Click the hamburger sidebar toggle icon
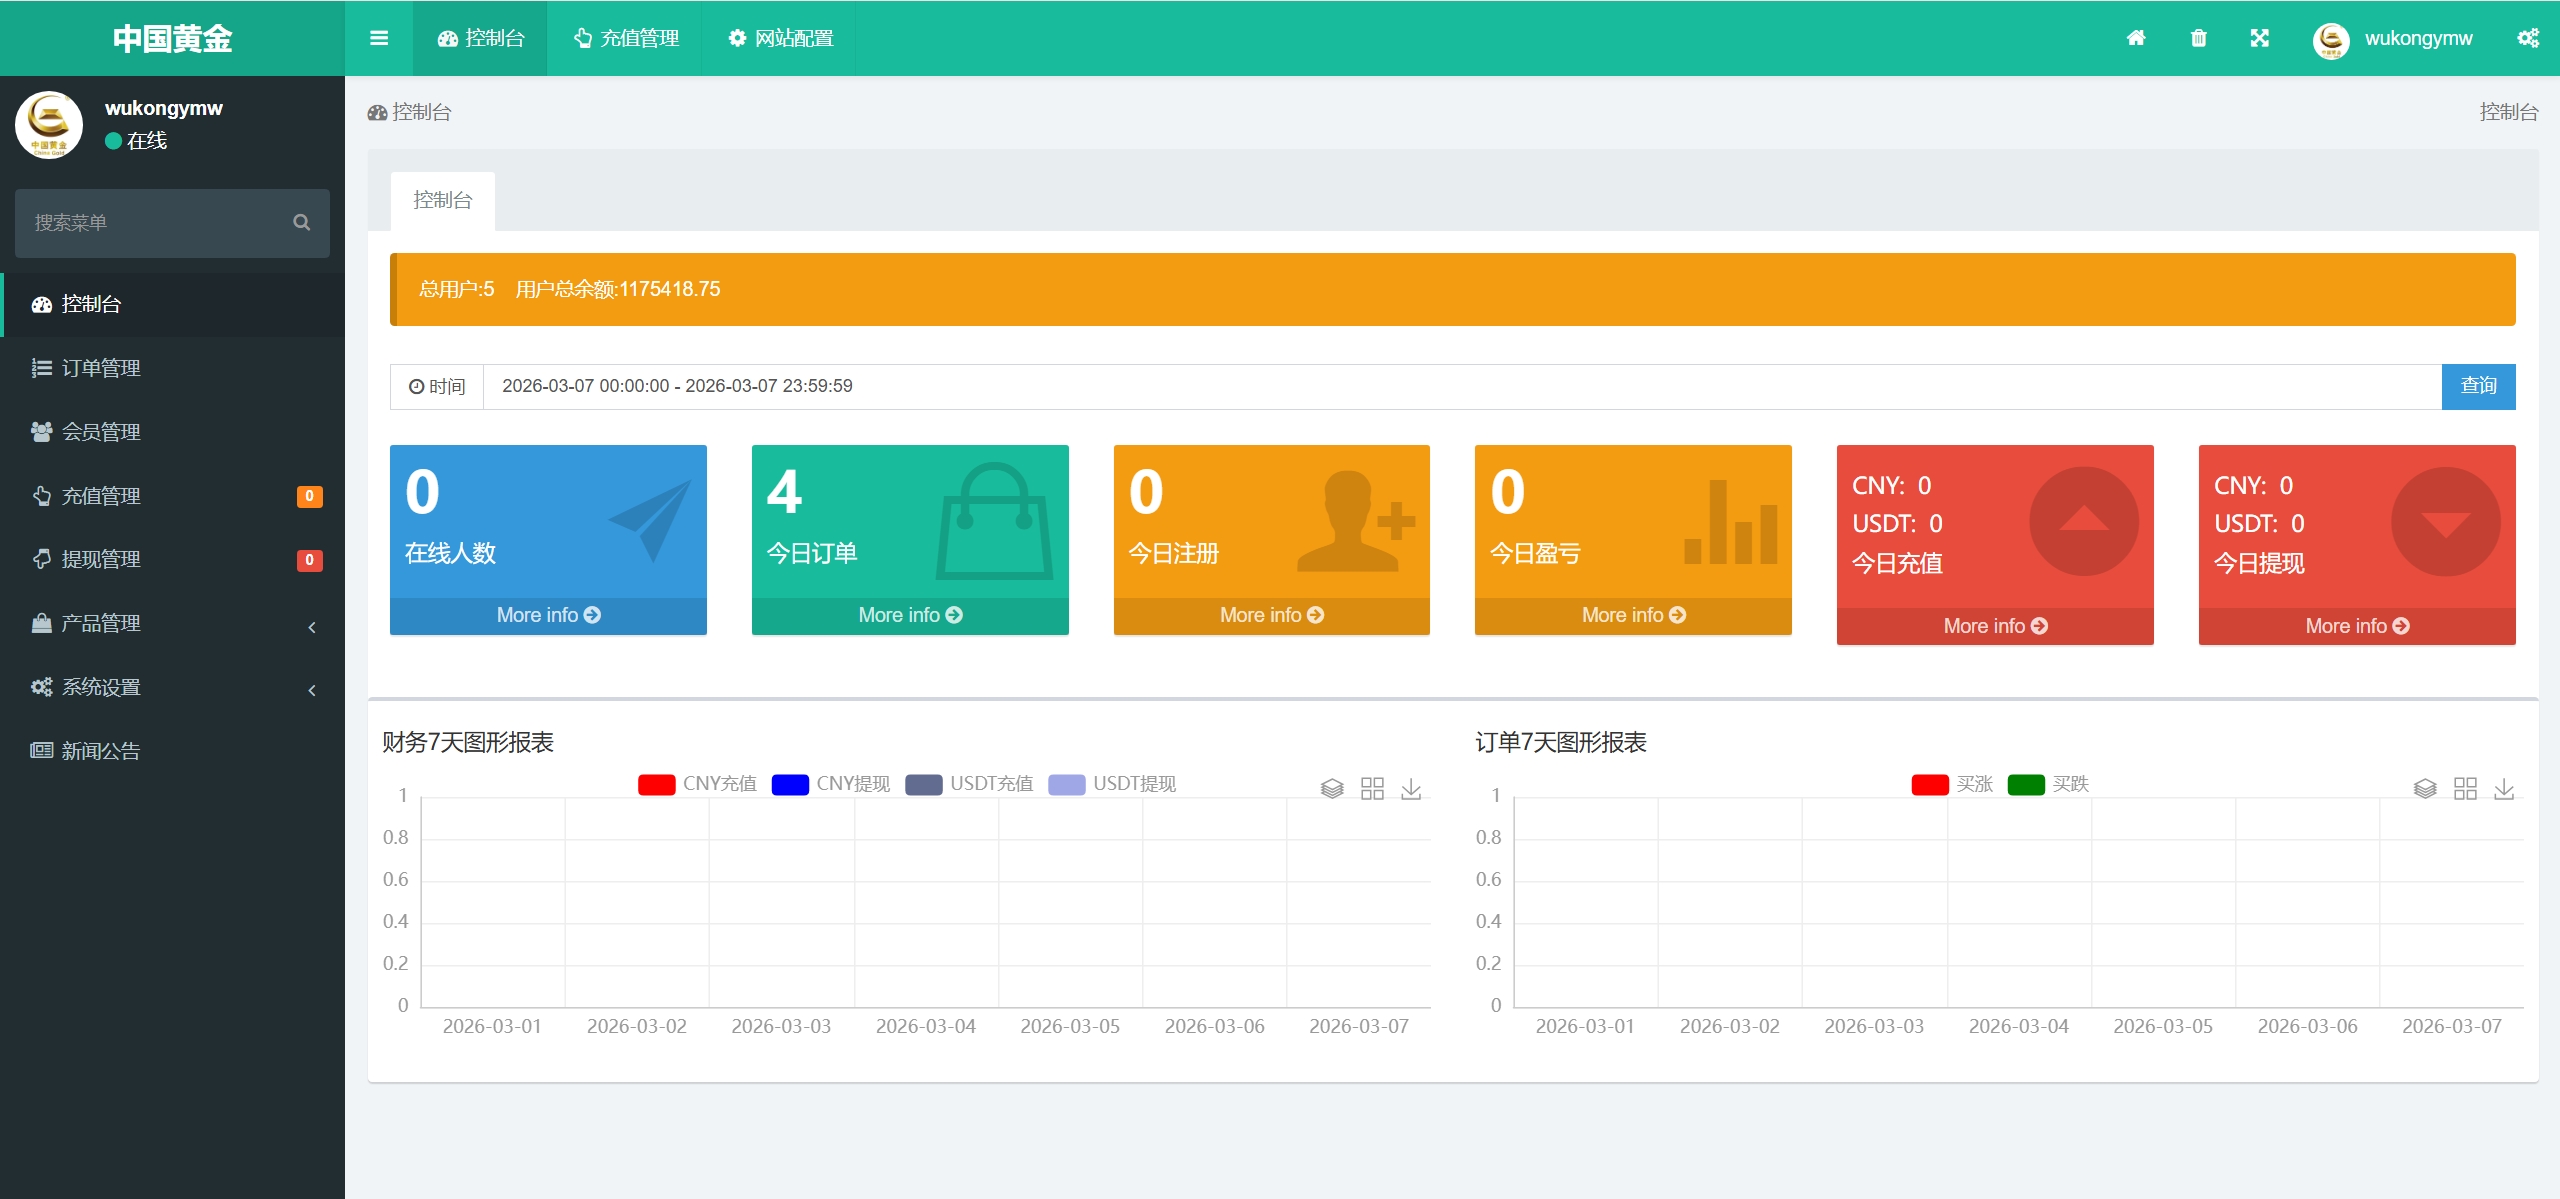 [378, 38]
